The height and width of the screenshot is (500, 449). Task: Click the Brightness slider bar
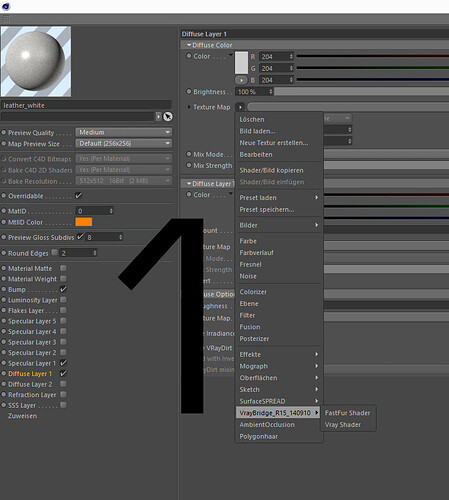click(x=361, y=91)
